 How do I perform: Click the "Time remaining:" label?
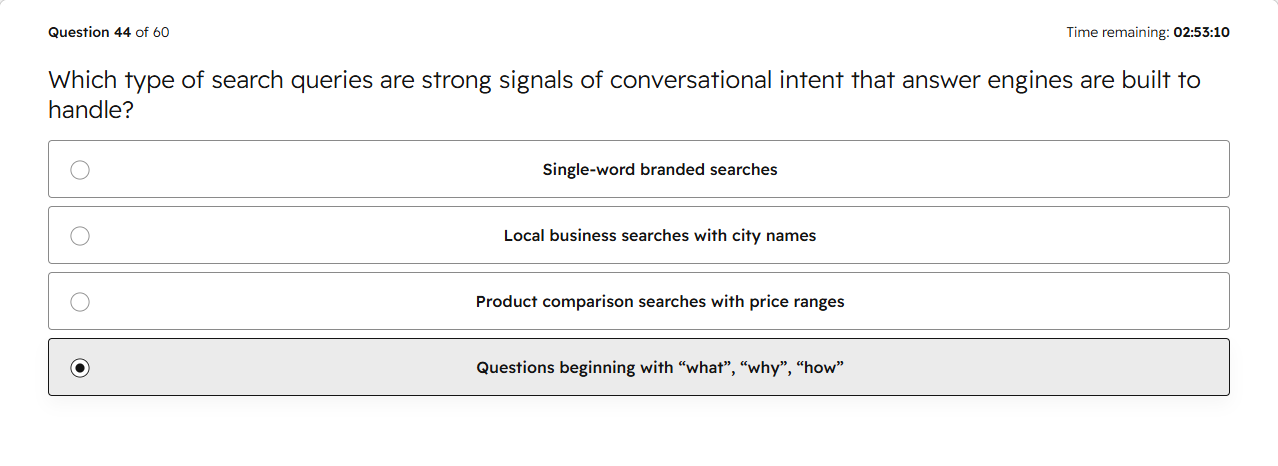[x=1117, y=32]
